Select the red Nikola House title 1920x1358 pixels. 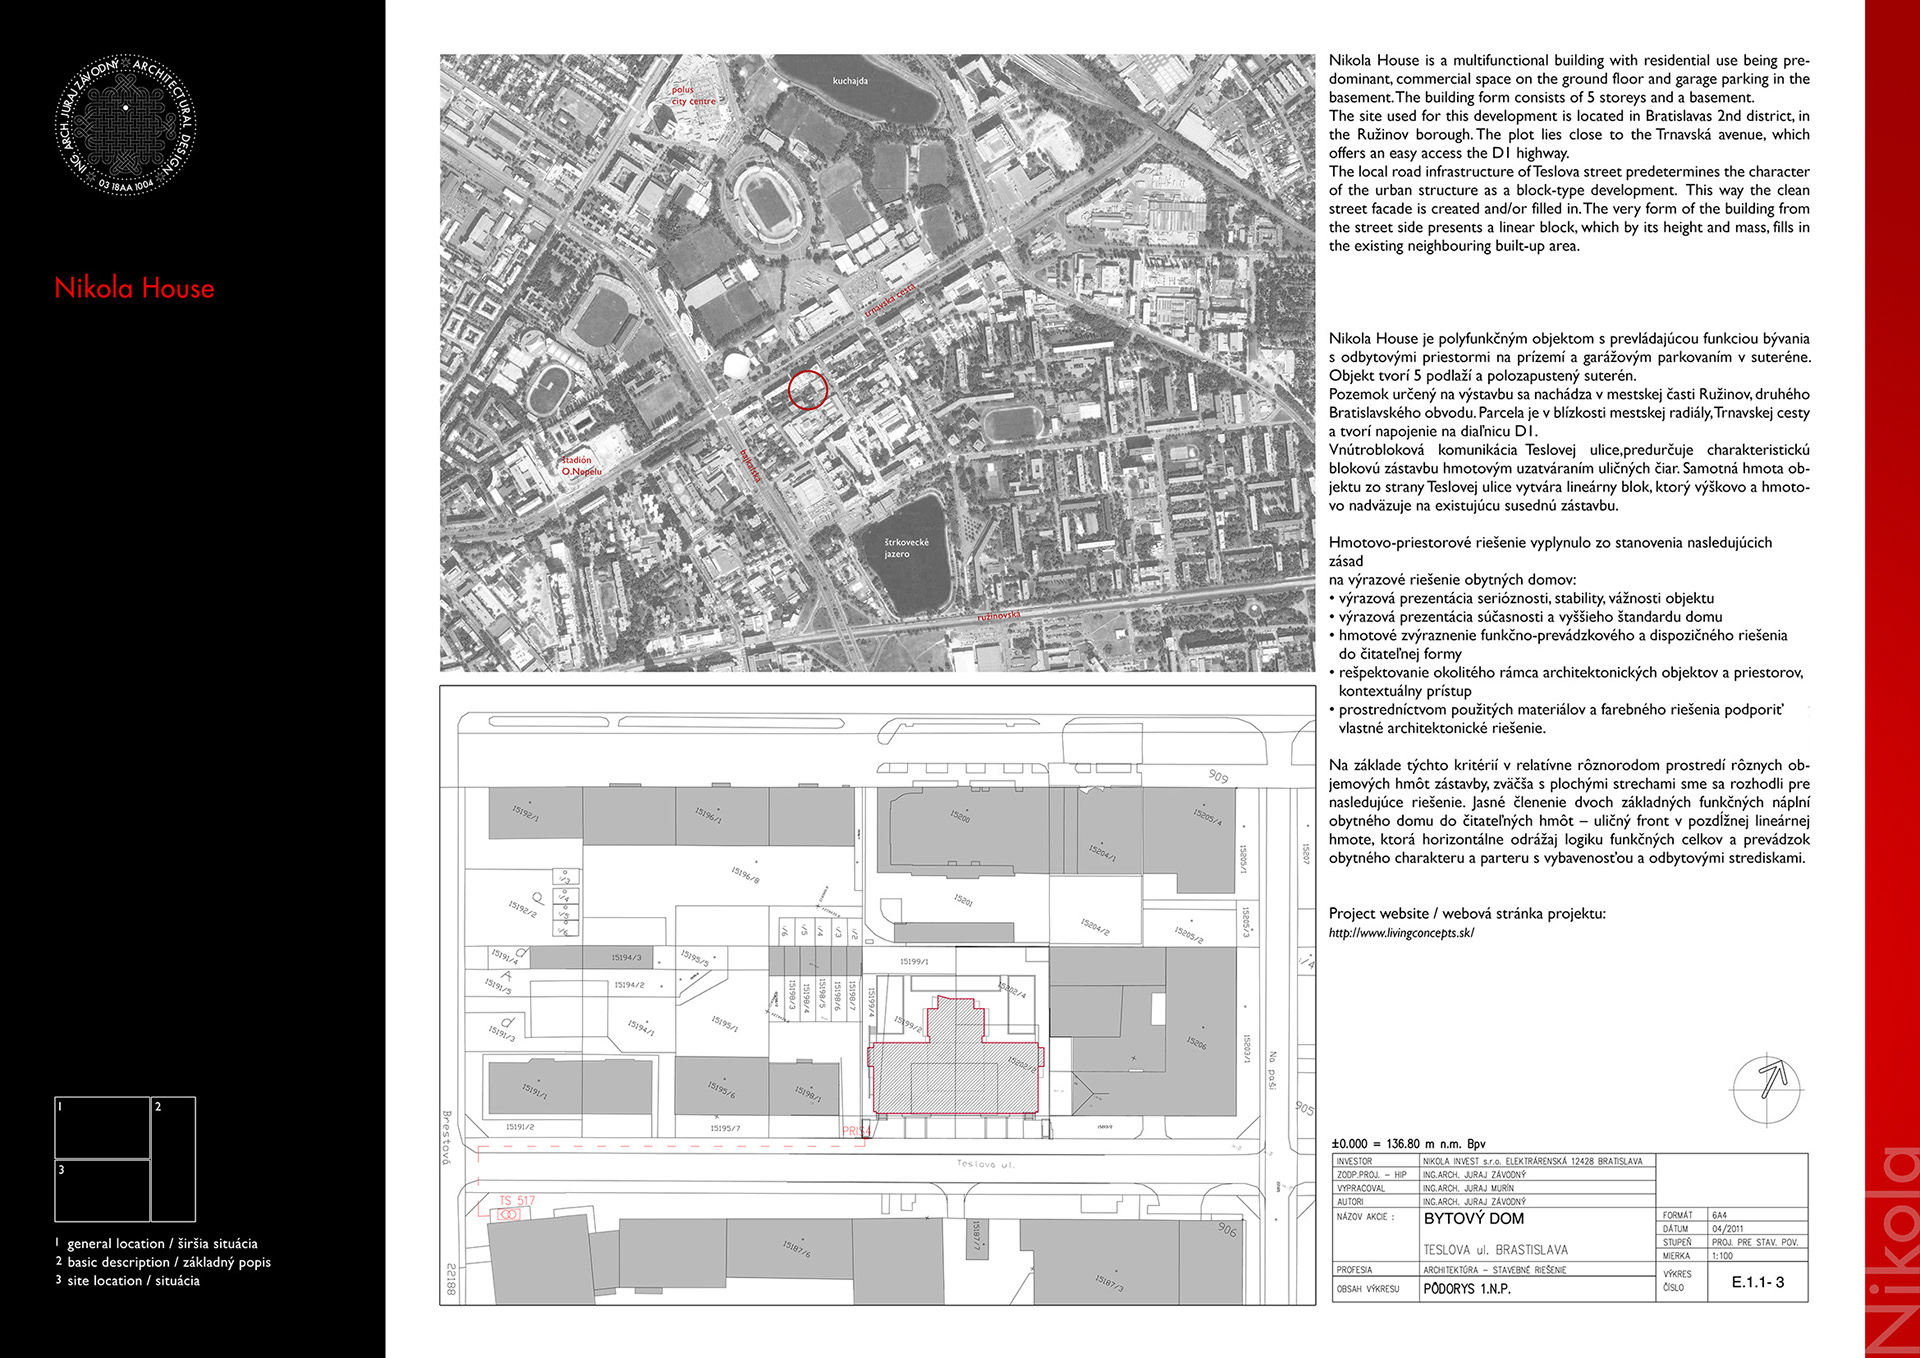pos(134,288)
